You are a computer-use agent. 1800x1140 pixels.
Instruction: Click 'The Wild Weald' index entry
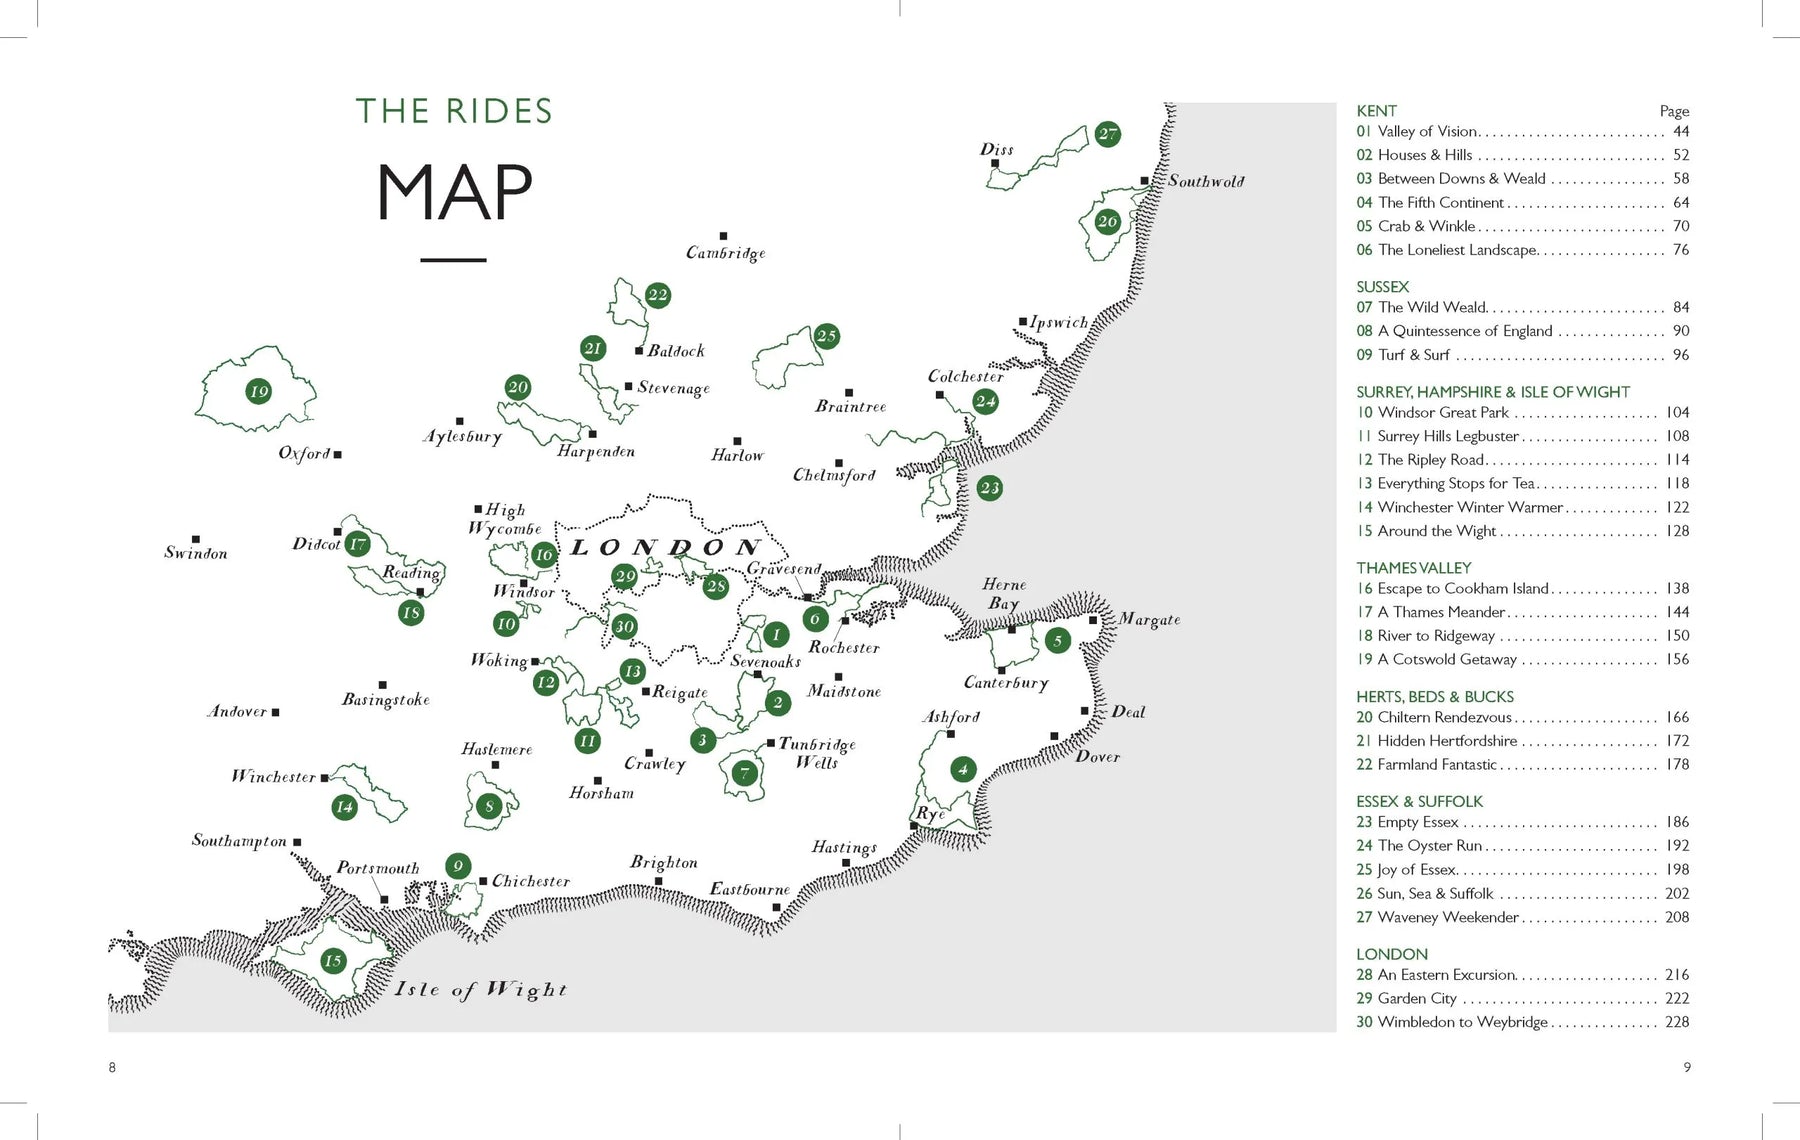(x=1523, y=308)
